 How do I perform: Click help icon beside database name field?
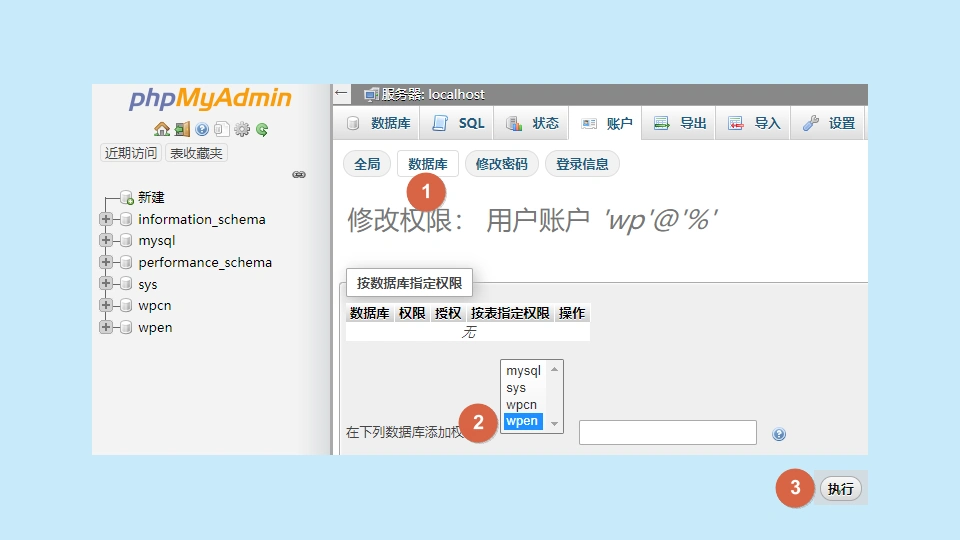[779, 434]
